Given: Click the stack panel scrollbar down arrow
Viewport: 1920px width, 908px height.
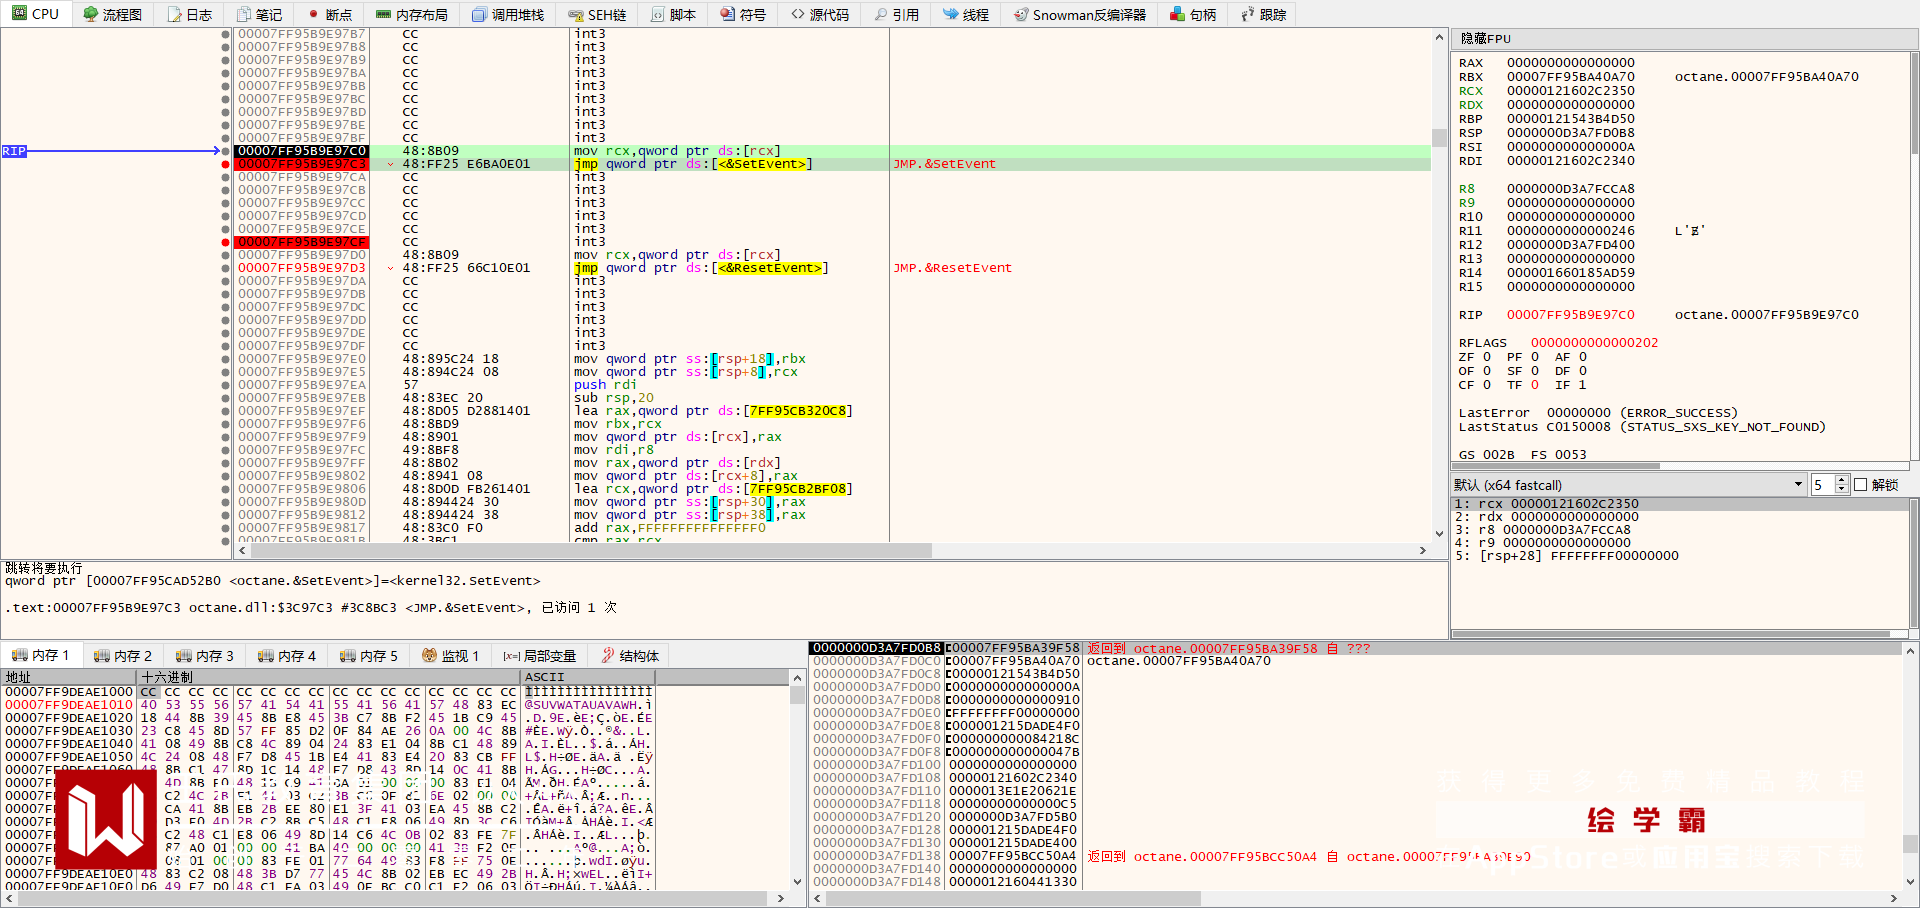Looking at the screenshot, I should pyautogui.click(x=1910, y=881).
